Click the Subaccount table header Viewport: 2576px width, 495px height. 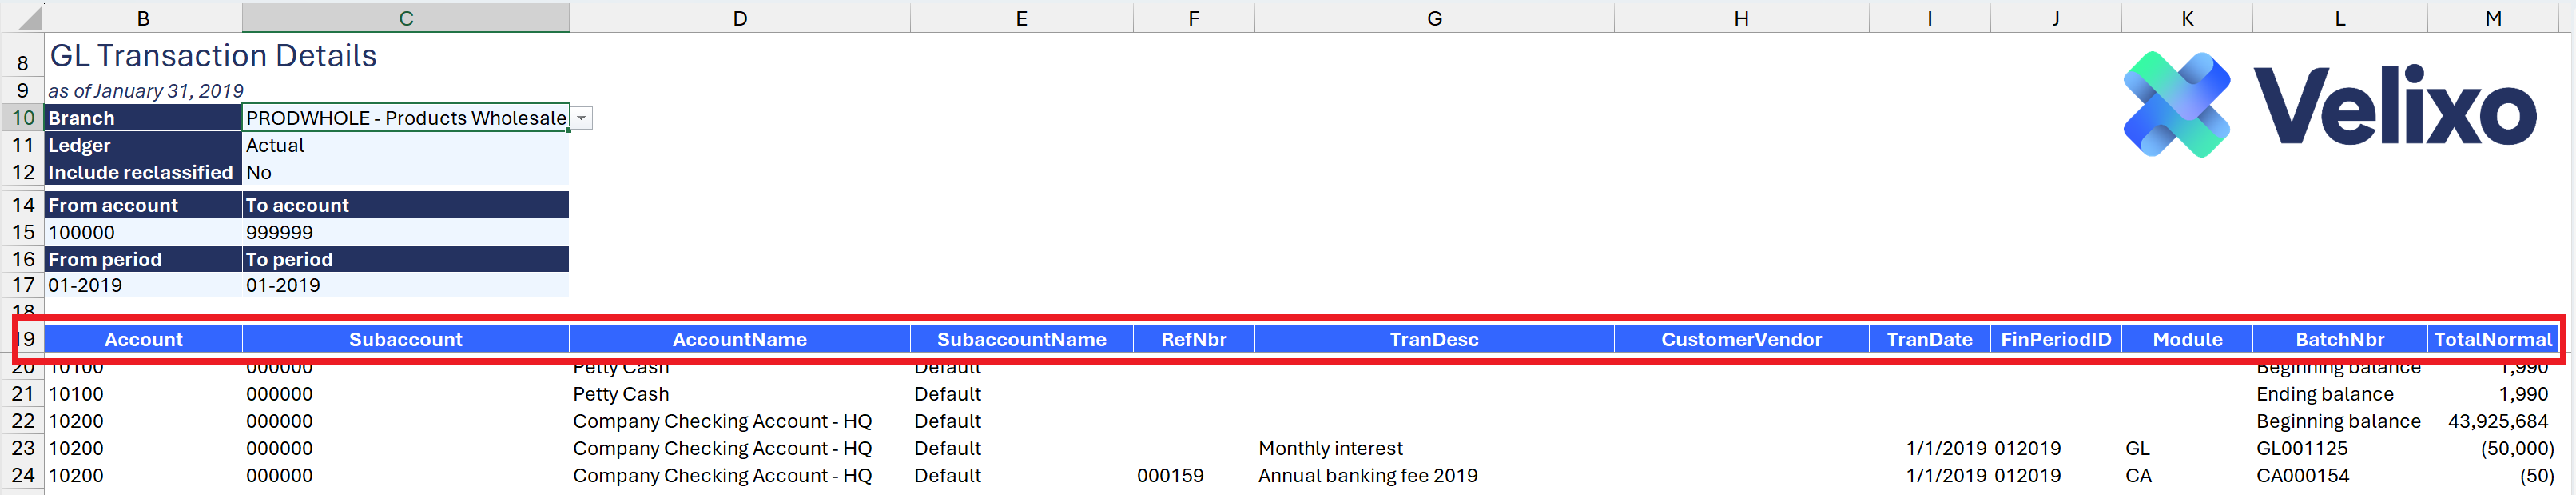coord(405,339)
